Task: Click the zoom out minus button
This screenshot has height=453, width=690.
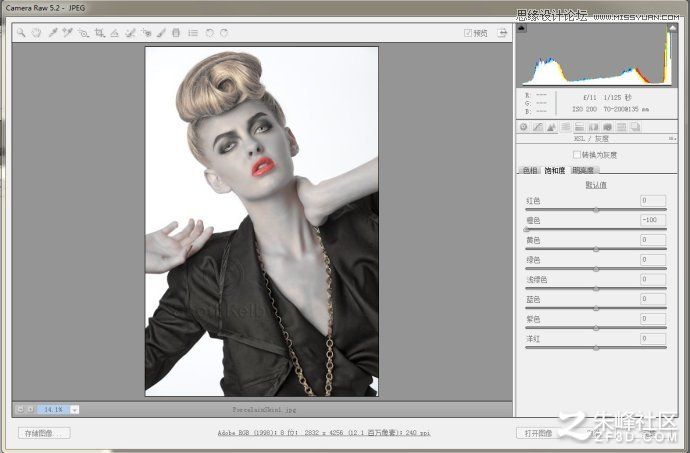Action: click(x=20, y=409)
